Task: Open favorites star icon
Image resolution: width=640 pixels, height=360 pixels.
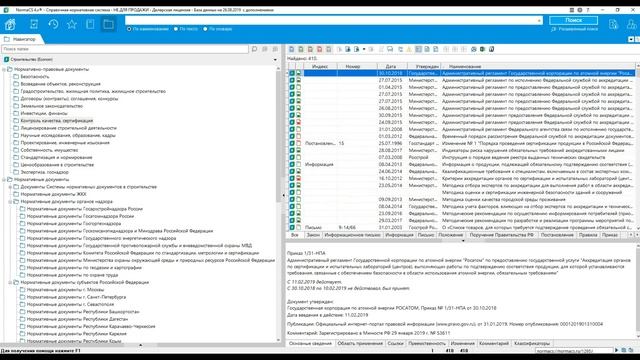Action: point(72,24)
